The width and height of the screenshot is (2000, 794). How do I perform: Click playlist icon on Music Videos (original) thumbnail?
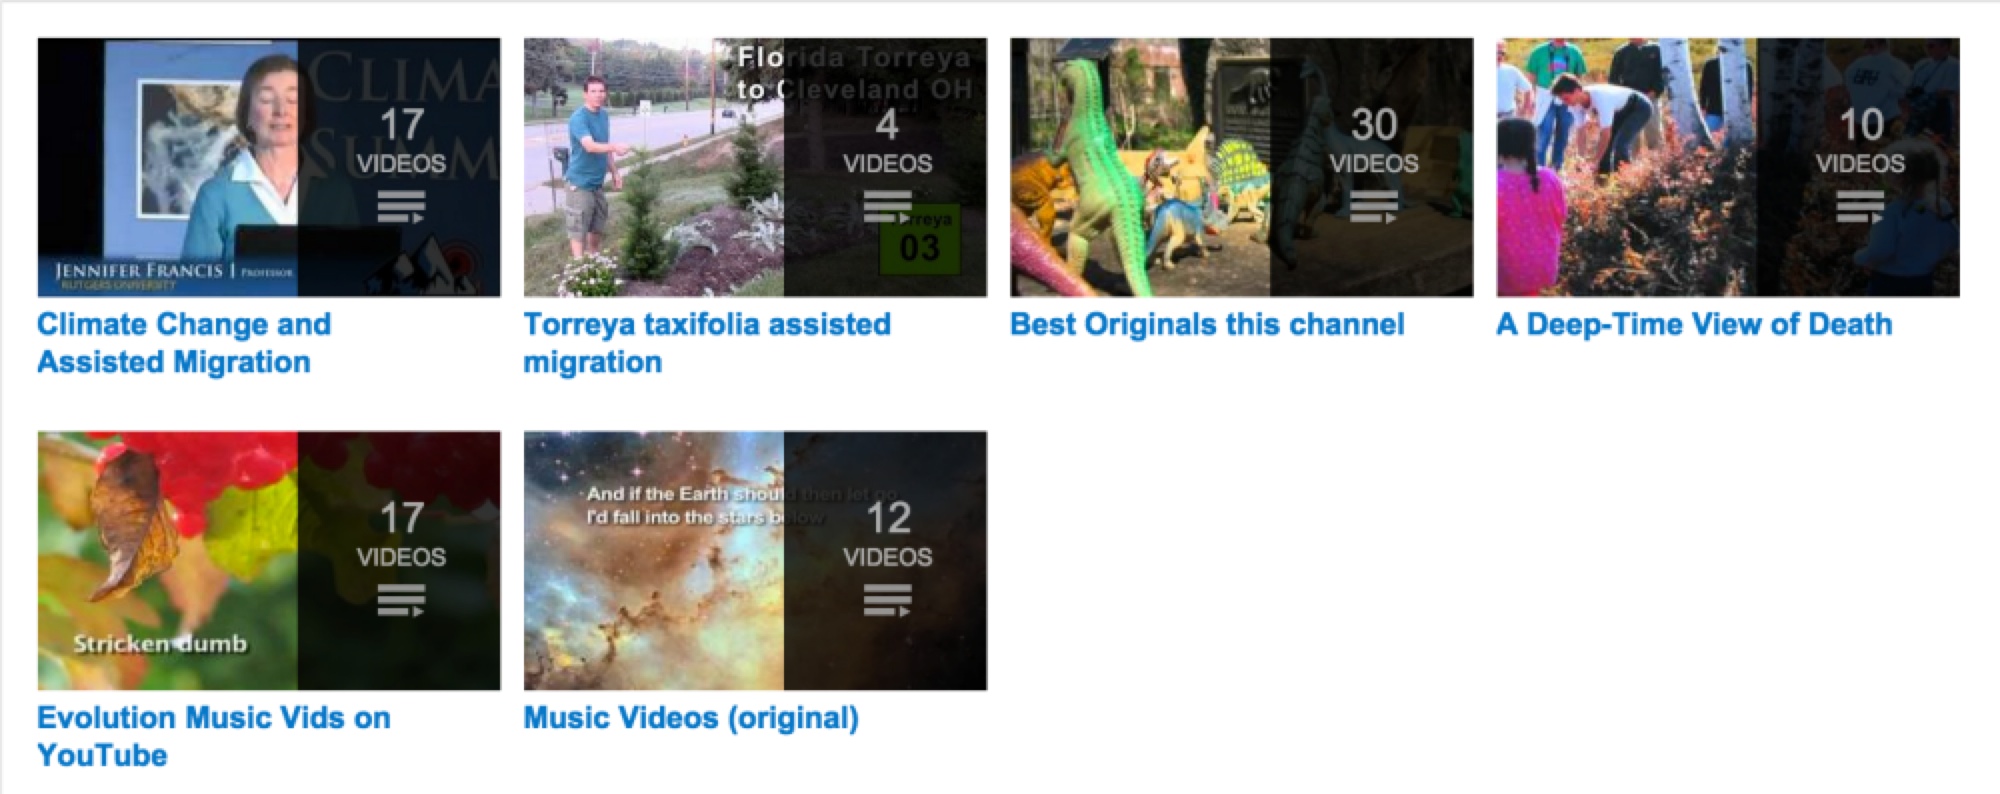pos(887,601)
